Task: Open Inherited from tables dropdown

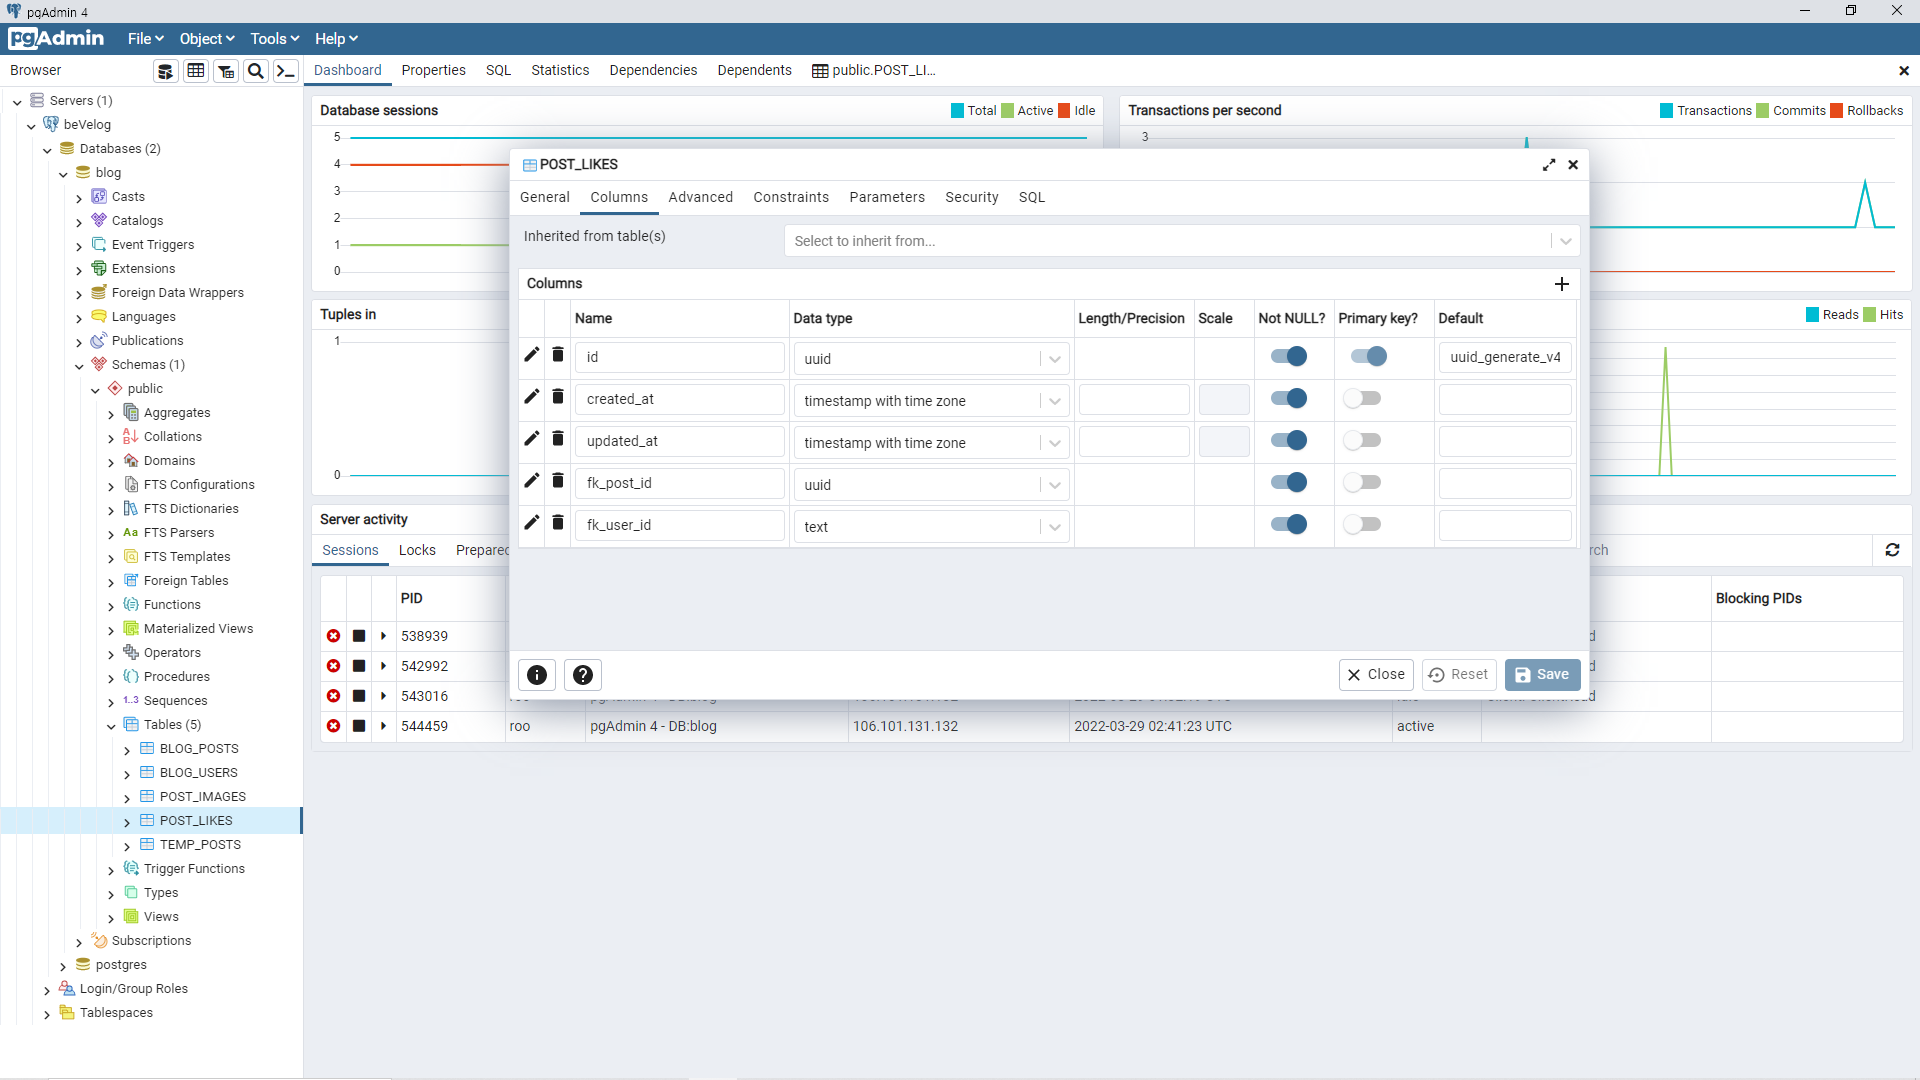Action: (x=1182, y=241)
